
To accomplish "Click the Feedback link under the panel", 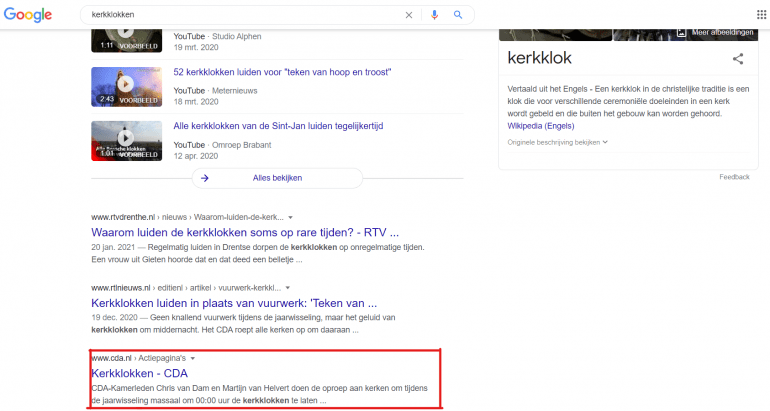I will click(x=734, y=177).
